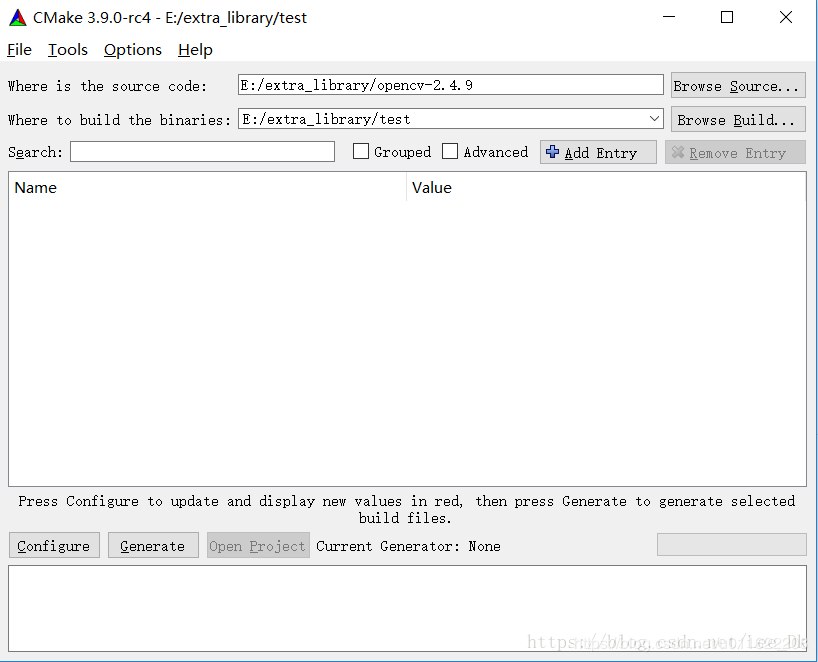Click the Configure button

point(54,546)
